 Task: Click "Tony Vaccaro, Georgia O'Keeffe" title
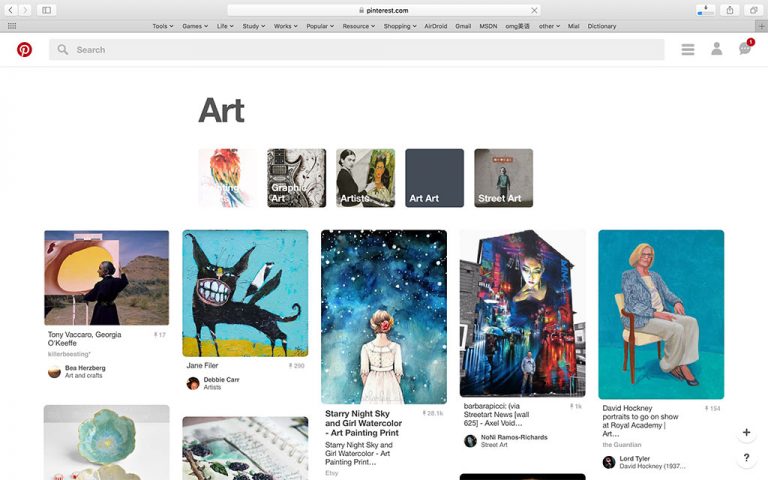click(x=85, y=338)
